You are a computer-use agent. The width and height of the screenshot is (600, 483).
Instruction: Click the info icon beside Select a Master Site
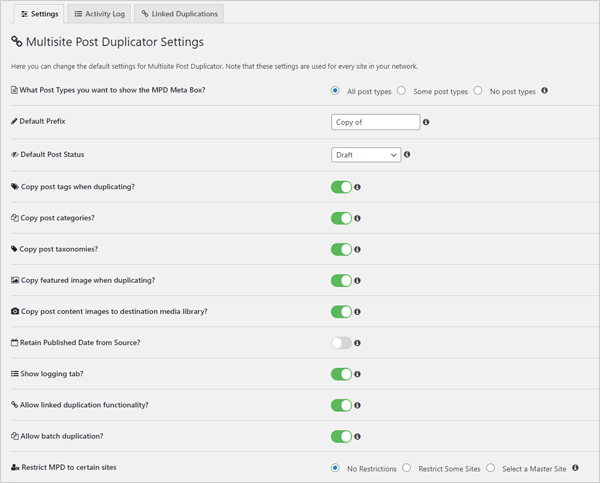(x=575, y=468)
